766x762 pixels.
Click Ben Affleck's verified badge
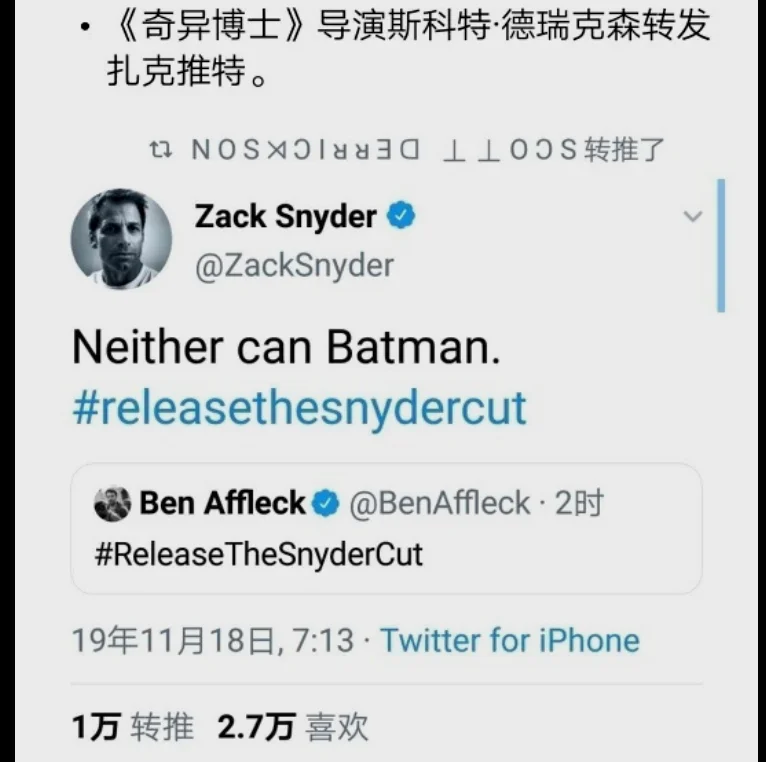[326, 504]
